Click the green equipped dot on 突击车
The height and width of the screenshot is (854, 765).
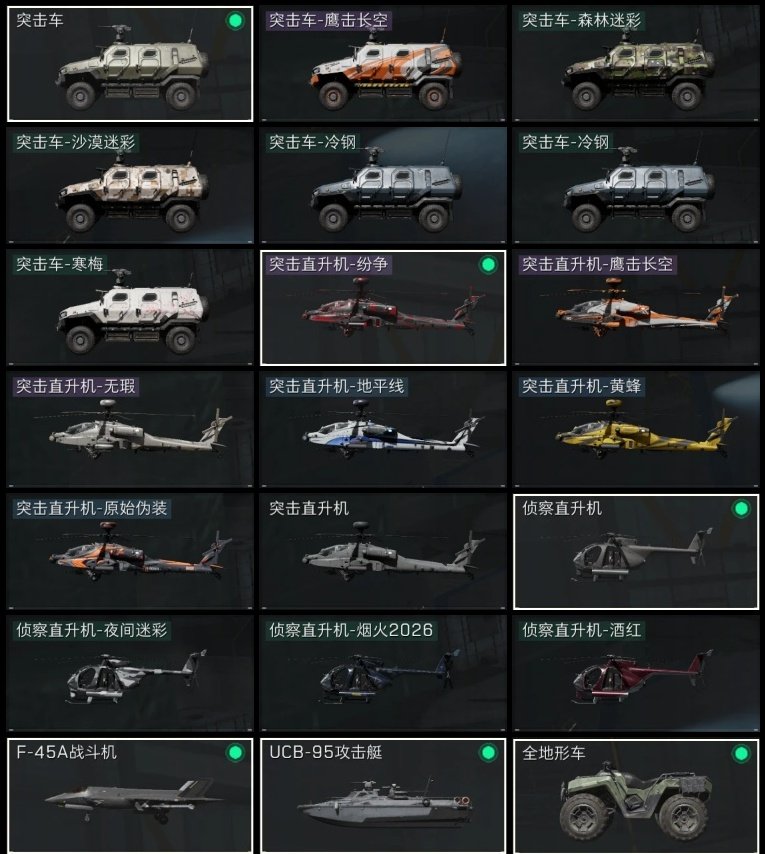(235, 21)
